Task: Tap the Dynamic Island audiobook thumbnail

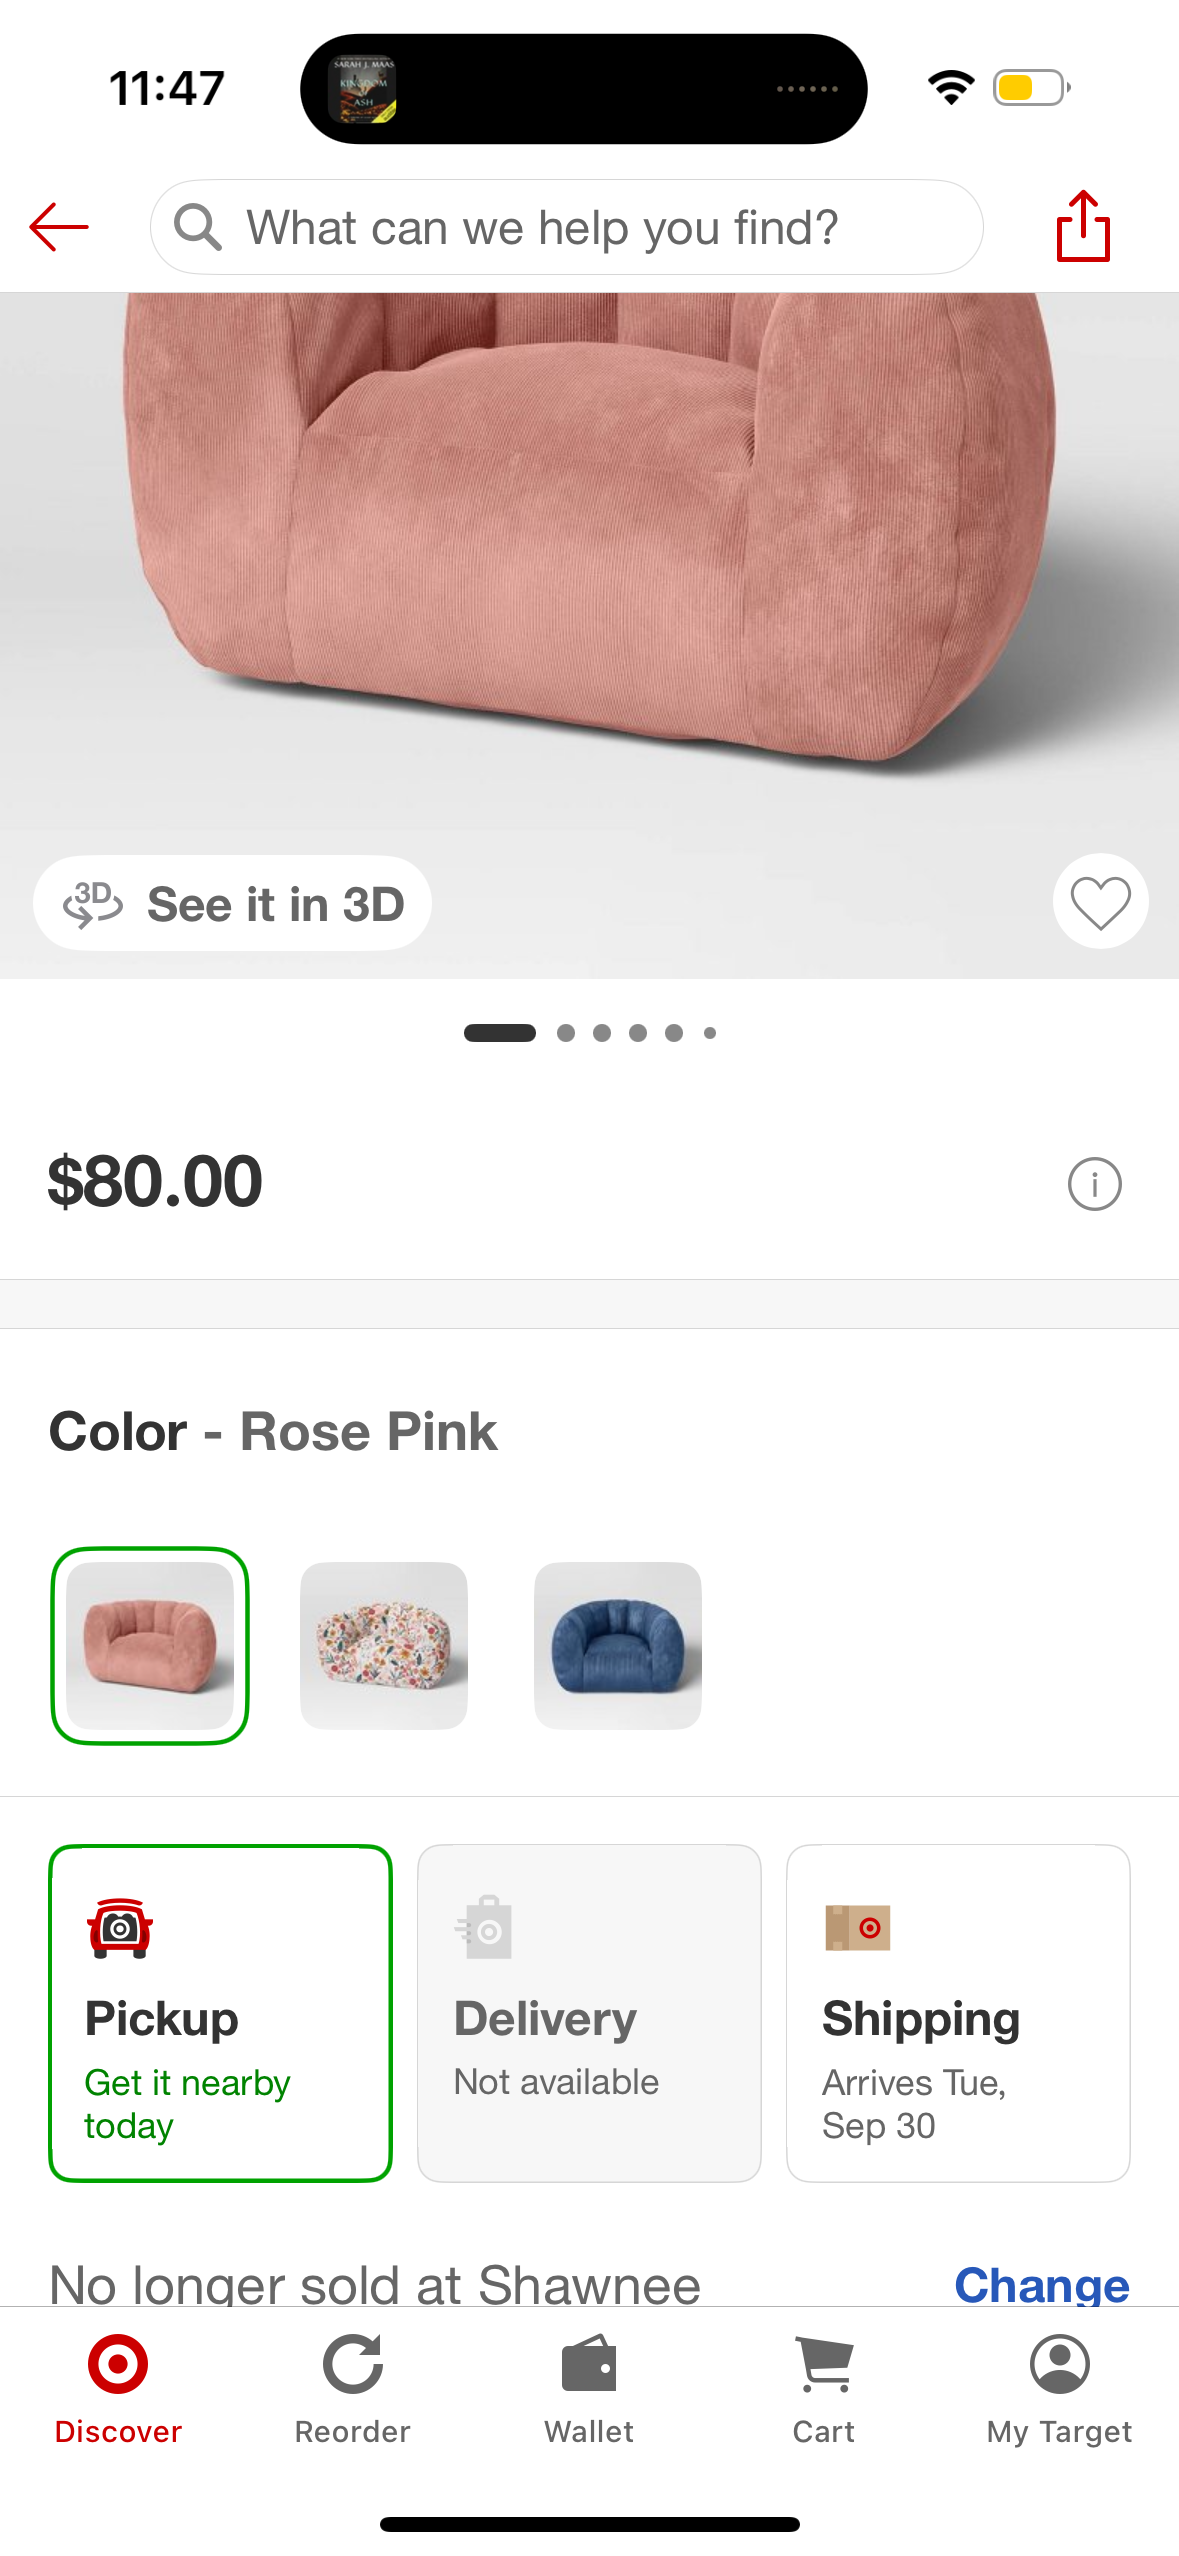Action: coord(363,89)
